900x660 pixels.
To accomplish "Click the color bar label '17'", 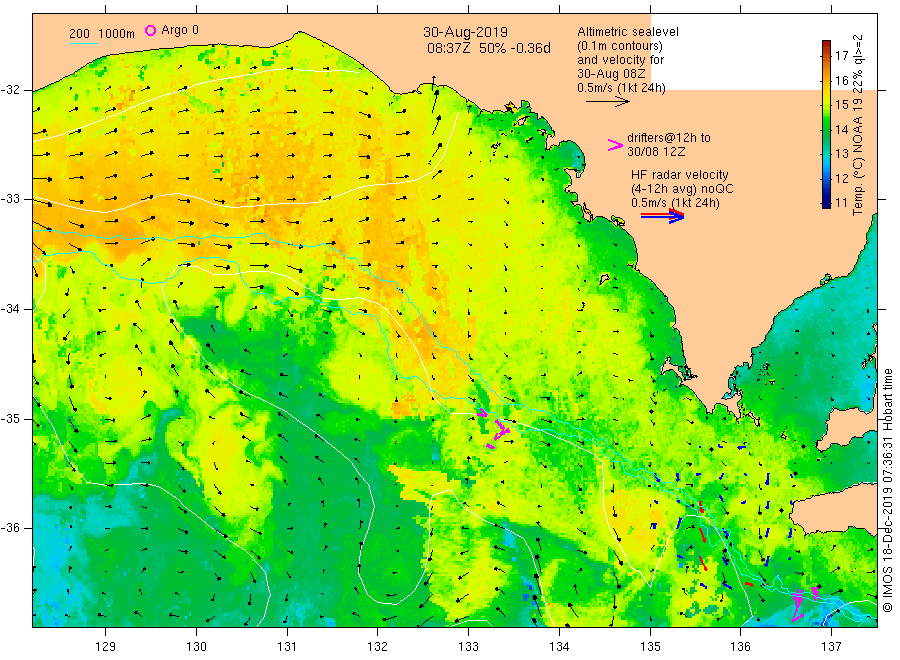I will click(841, 55).
